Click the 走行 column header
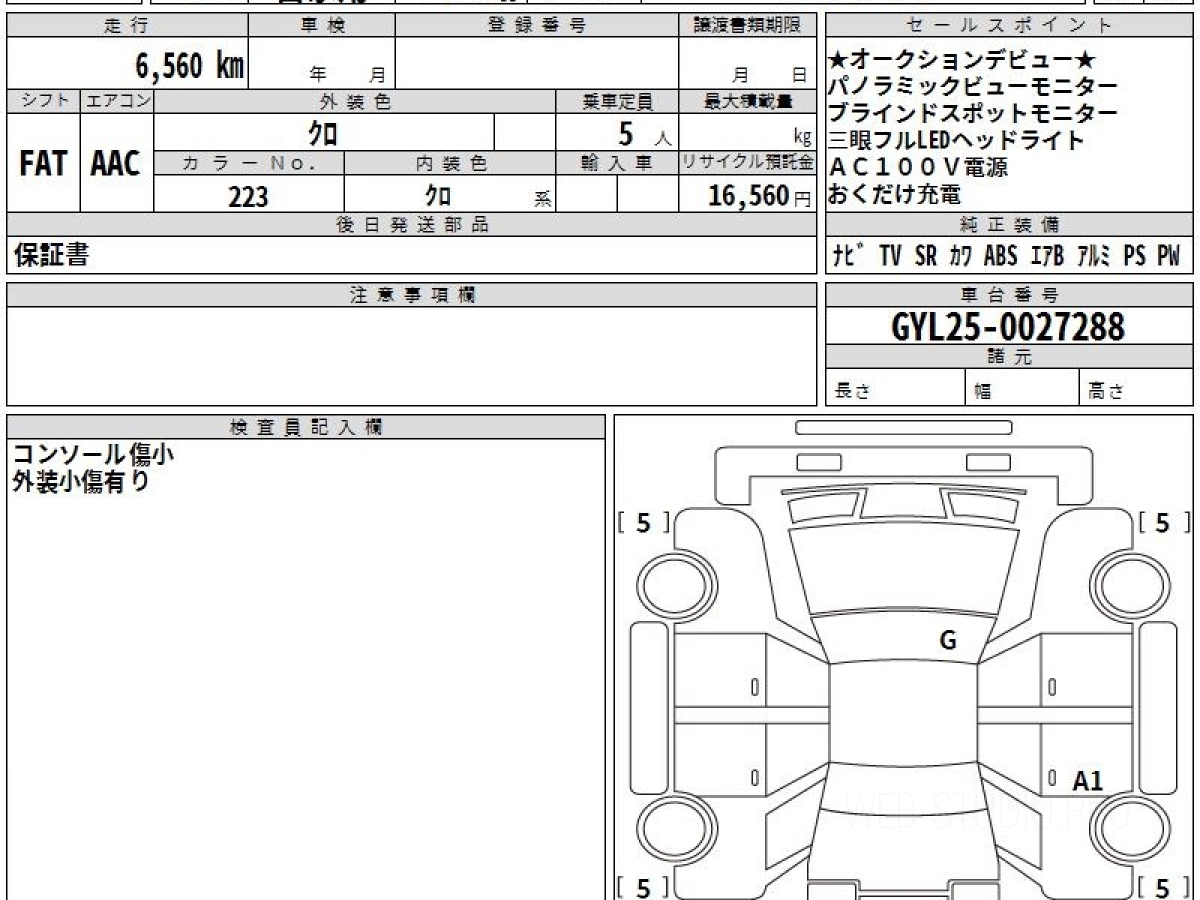Image resolution: width=1200 pixels, height=900 pixels. click(127, 26)
